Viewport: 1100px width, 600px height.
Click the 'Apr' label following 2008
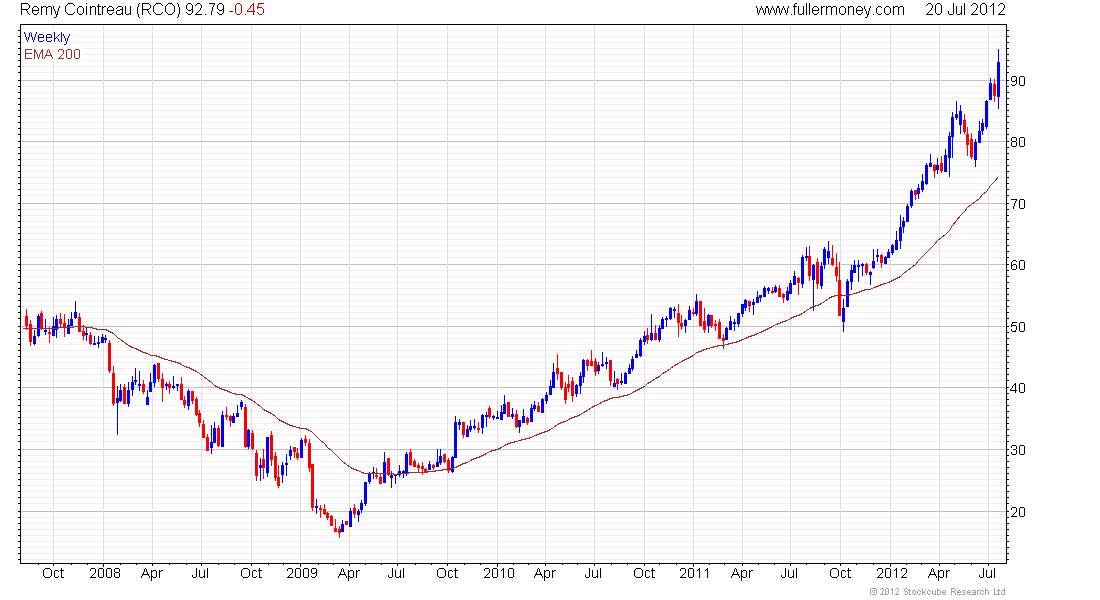coord(152,573)
